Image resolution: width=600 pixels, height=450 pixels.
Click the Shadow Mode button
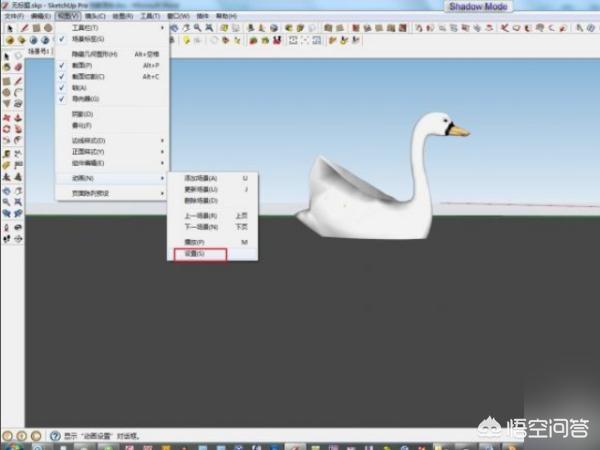tap(478, 7)
